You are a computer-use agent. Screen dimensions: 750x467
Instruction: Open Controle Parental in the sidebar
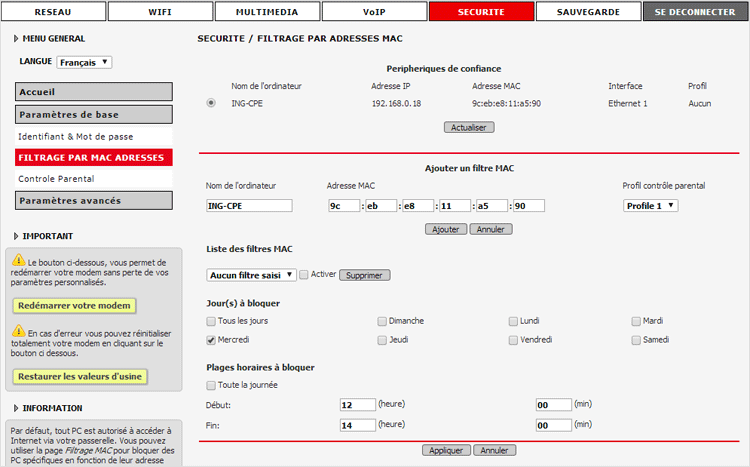click(x=56, y=178)
